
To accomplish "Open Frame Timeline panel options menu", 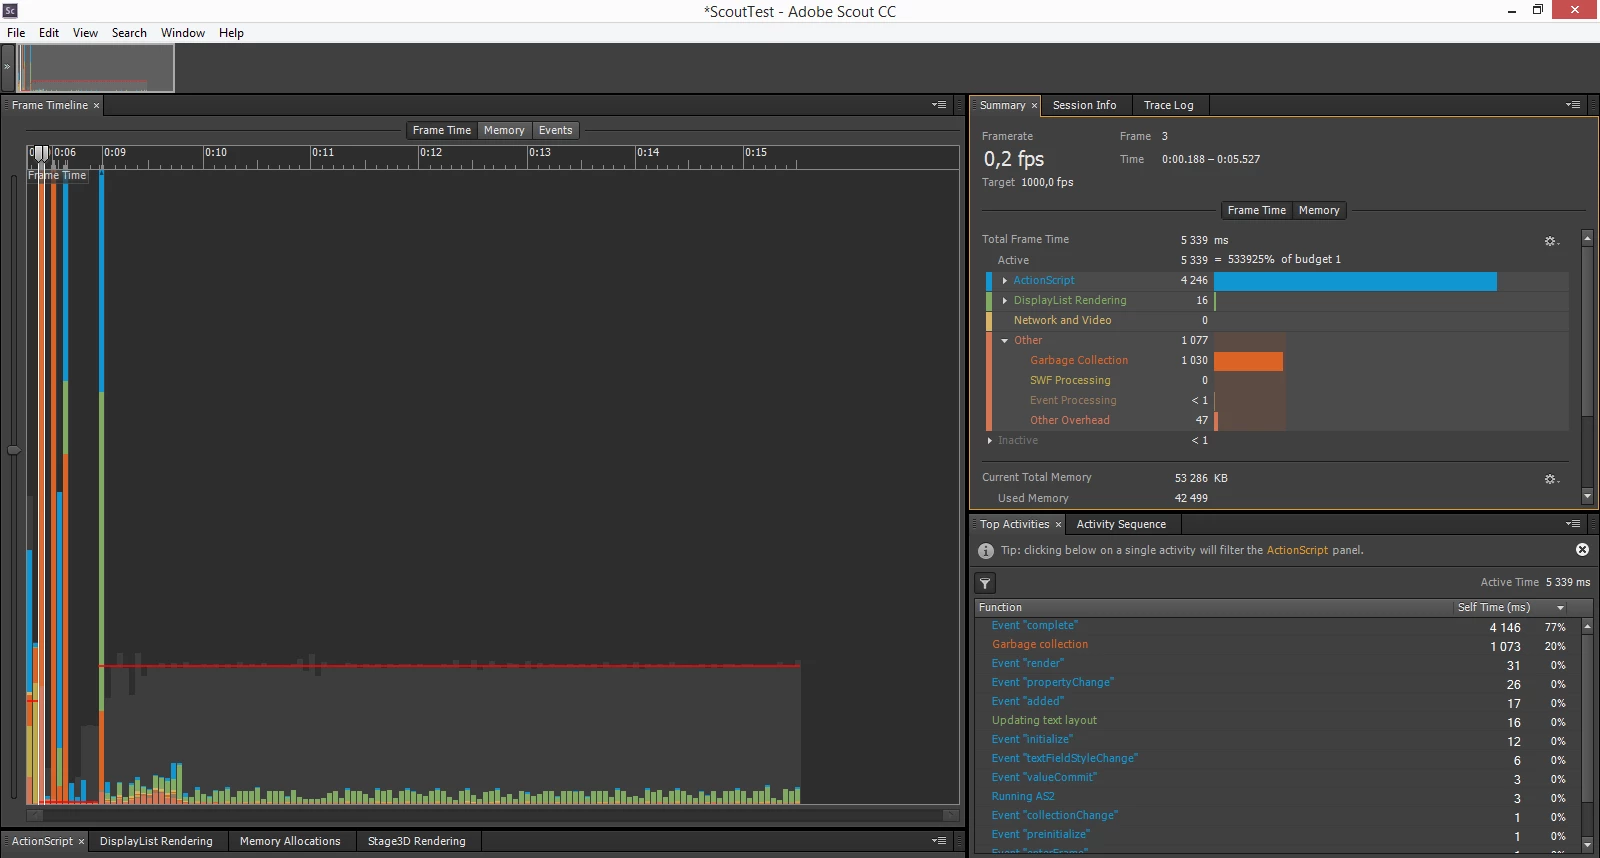I will (939, 105).
